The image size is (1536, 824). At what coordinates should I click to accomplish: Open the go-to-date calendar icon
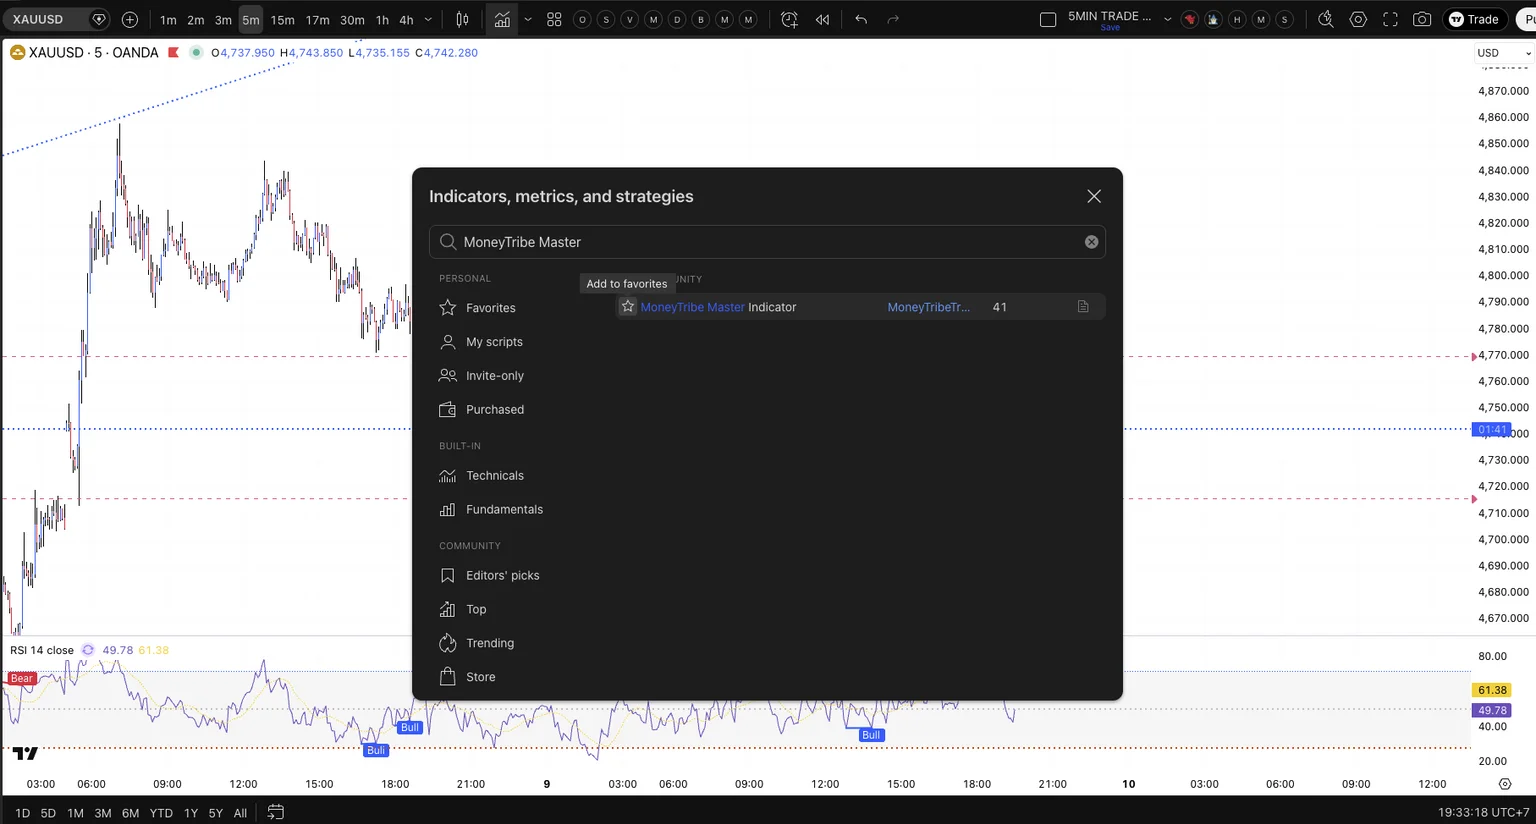point(276,812)
